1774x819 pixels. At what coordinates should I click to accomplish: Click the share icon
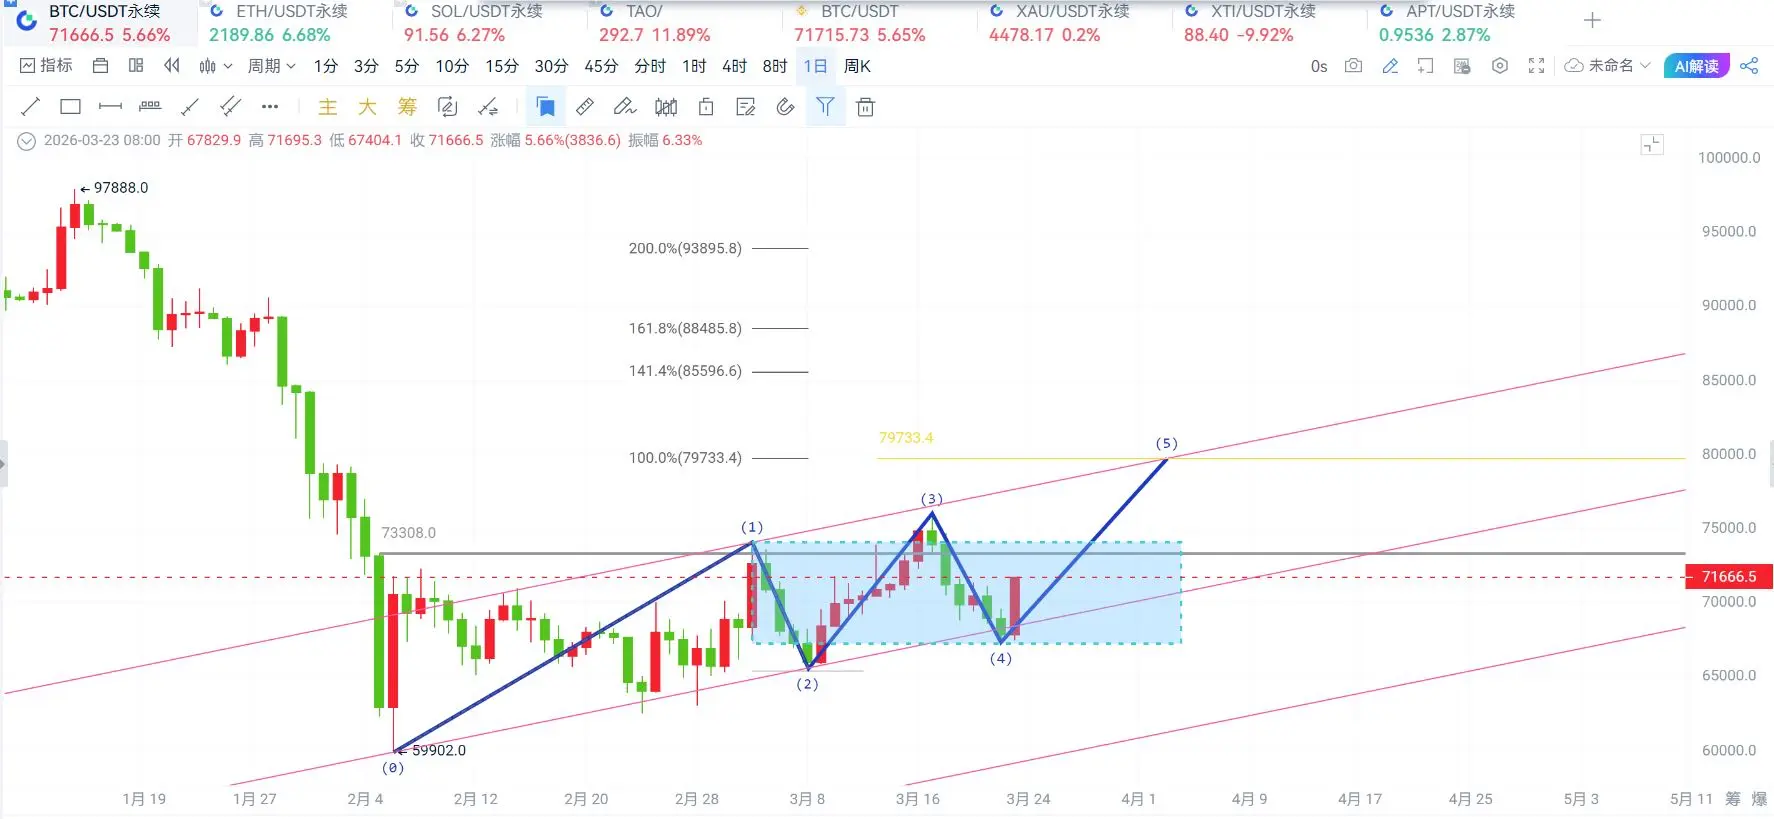tap(1749, 66)
